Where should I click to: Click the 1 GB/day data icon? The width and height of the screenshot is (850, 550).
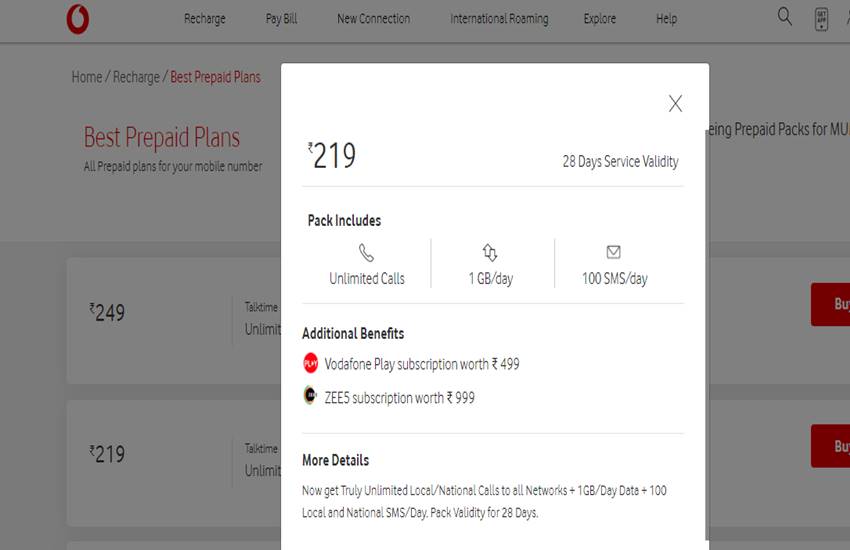490,253
